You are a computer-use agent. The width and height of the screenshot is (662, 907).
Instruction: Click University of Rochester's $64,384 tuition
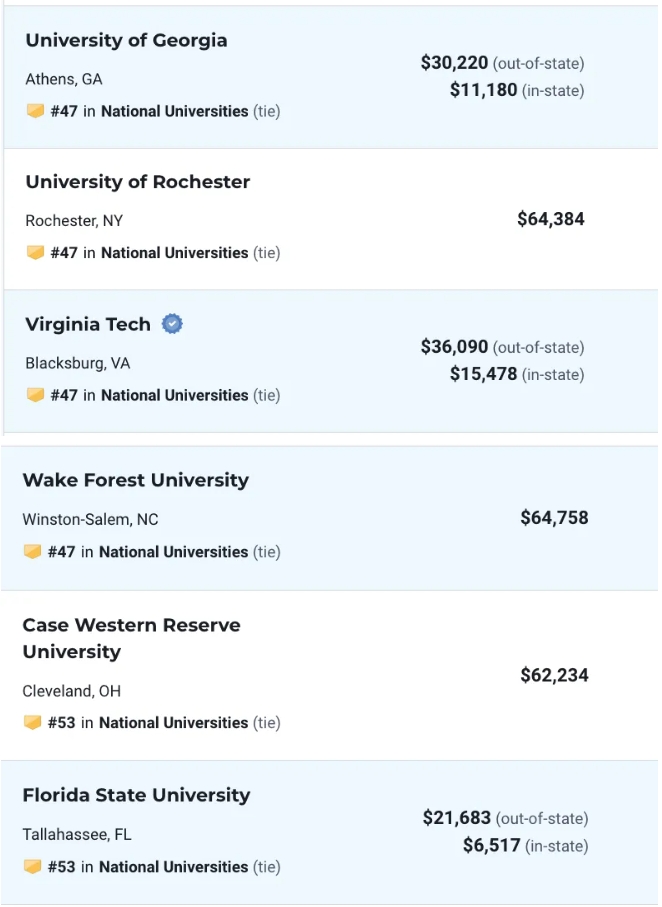pos(550,219)
